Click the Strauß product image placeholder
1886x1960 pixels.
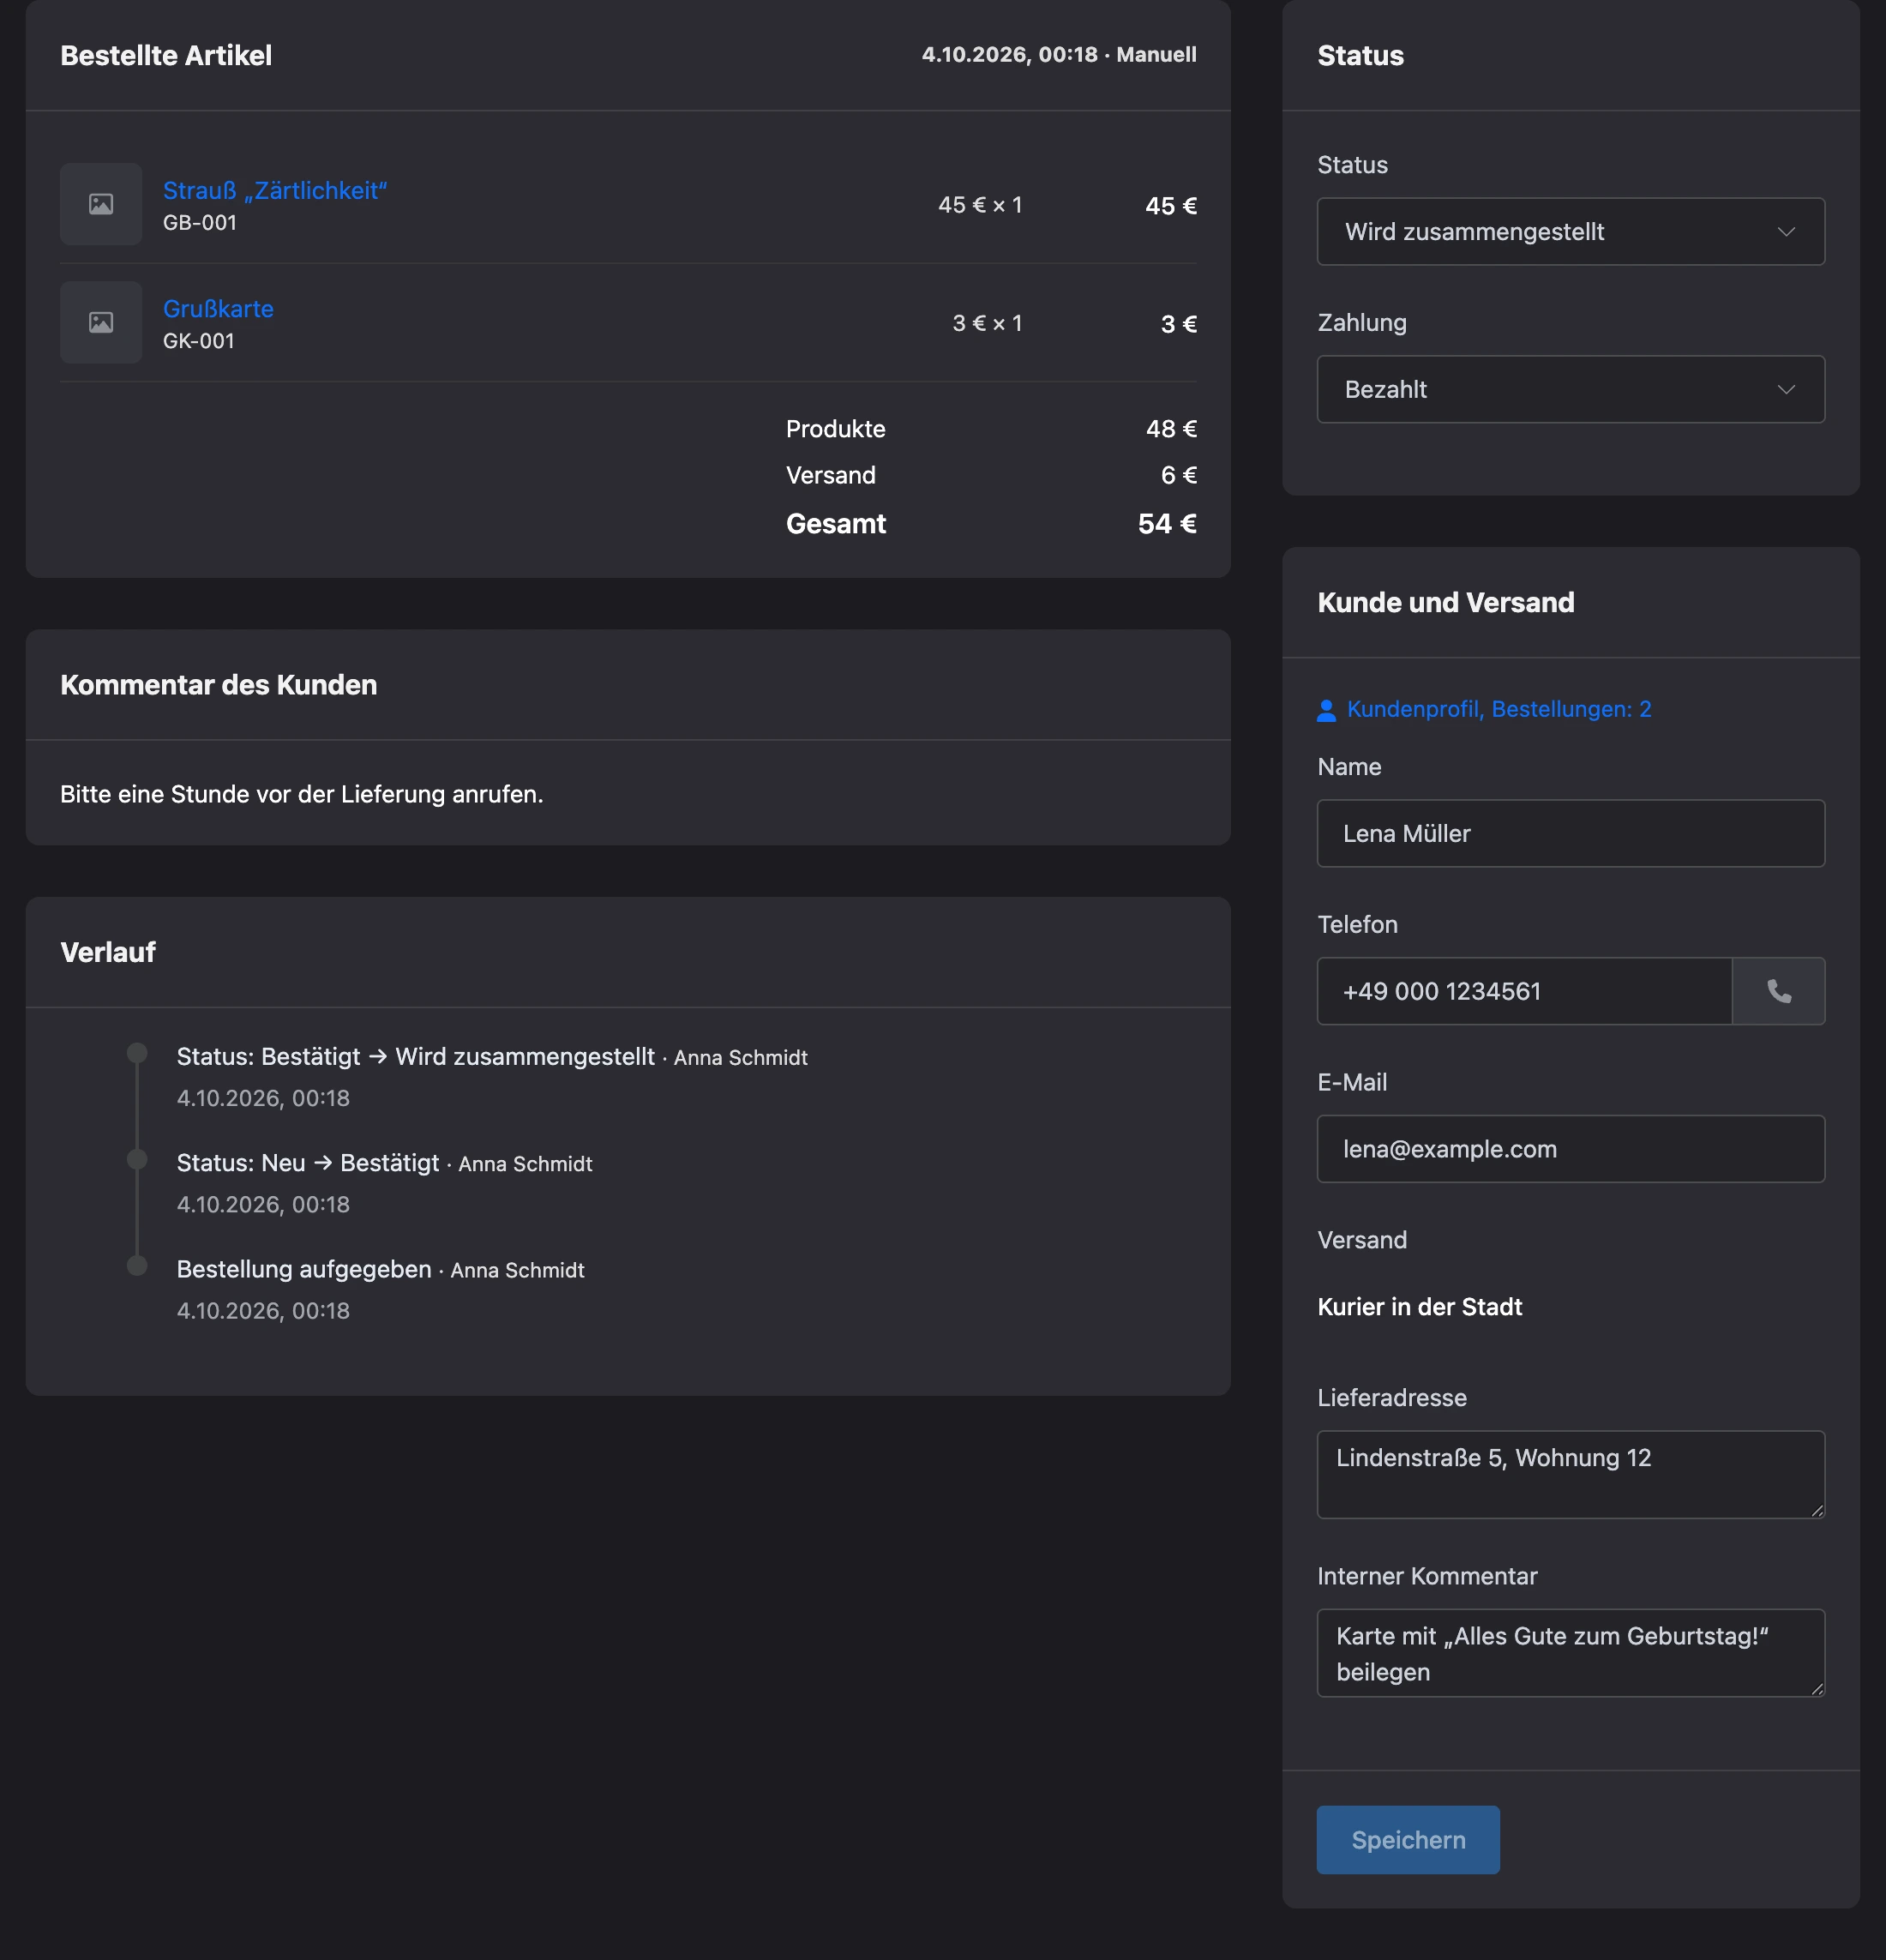pyautogui.click(x=101, y=204)
